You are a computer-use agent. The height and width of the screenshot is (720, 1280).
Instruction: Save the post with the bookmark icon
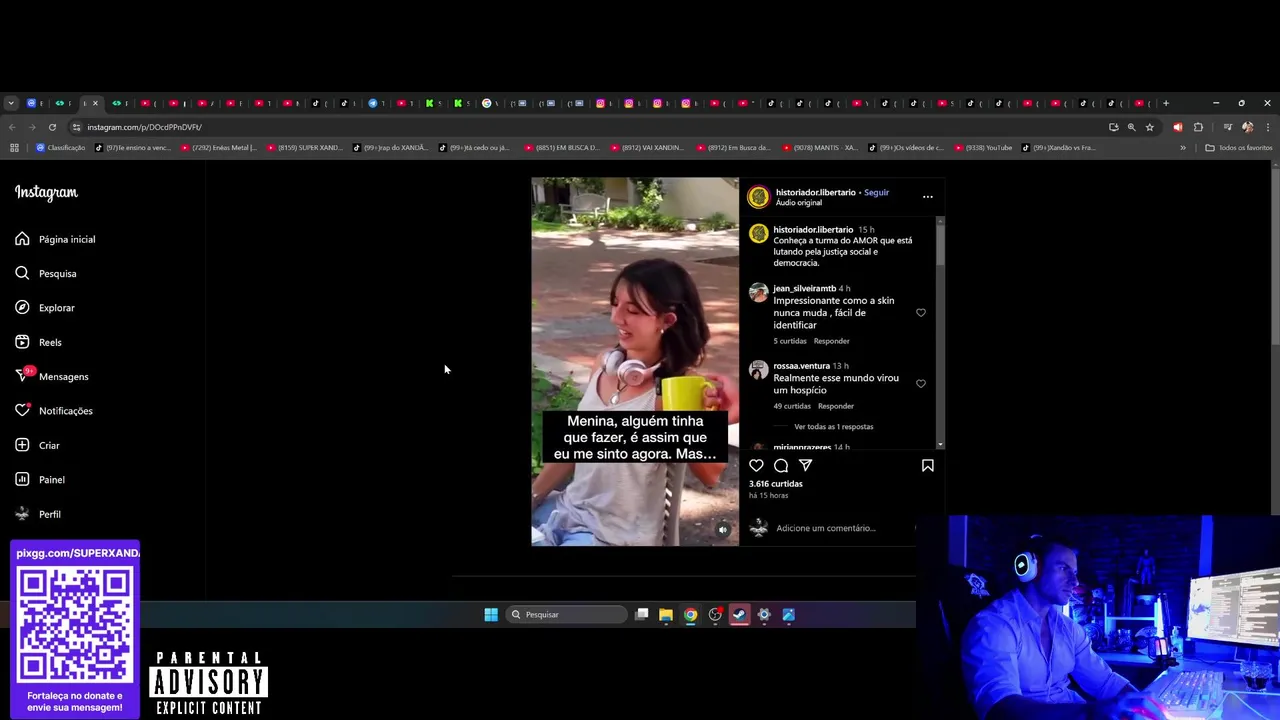(x=927, y=465)
